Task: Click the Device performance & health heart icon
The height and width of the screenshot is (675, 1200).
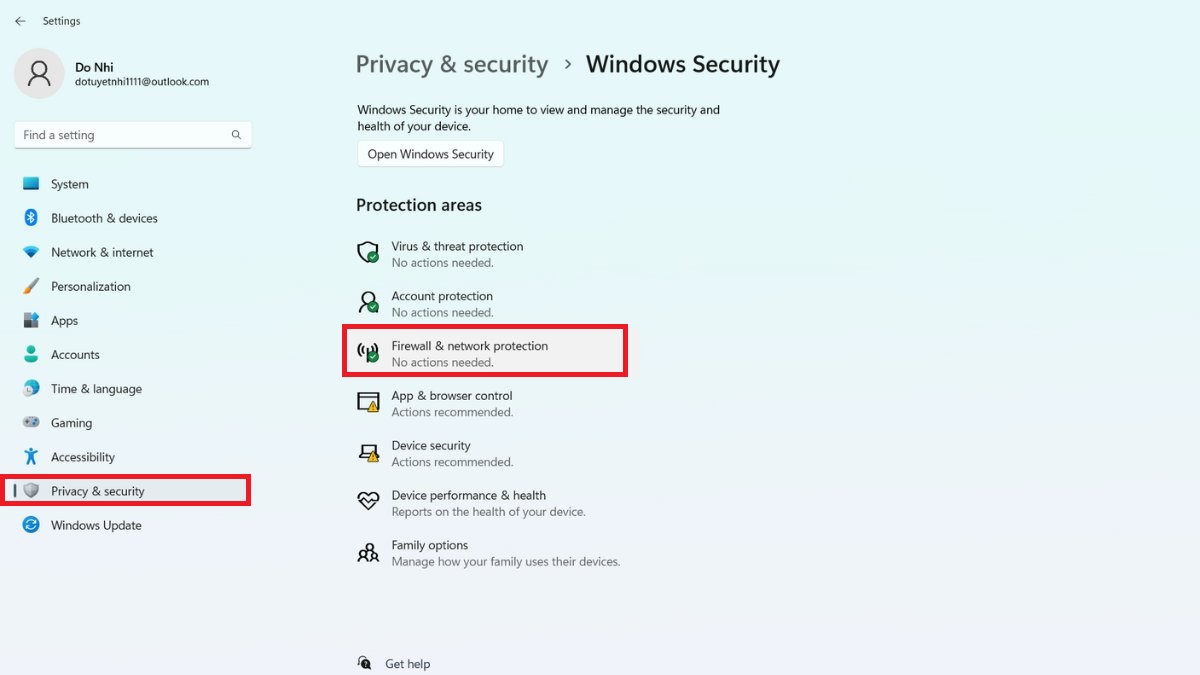Action: point(368,501)
